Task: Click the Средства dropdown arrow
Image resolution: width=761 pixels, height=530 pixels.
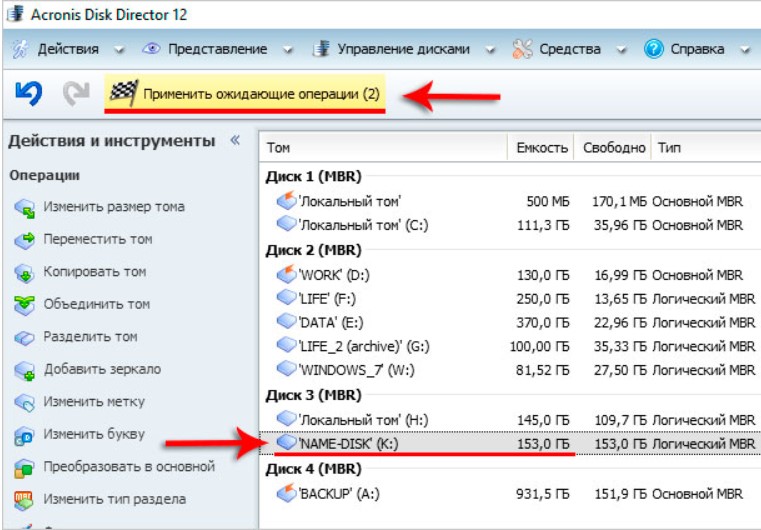Action: 621,50
